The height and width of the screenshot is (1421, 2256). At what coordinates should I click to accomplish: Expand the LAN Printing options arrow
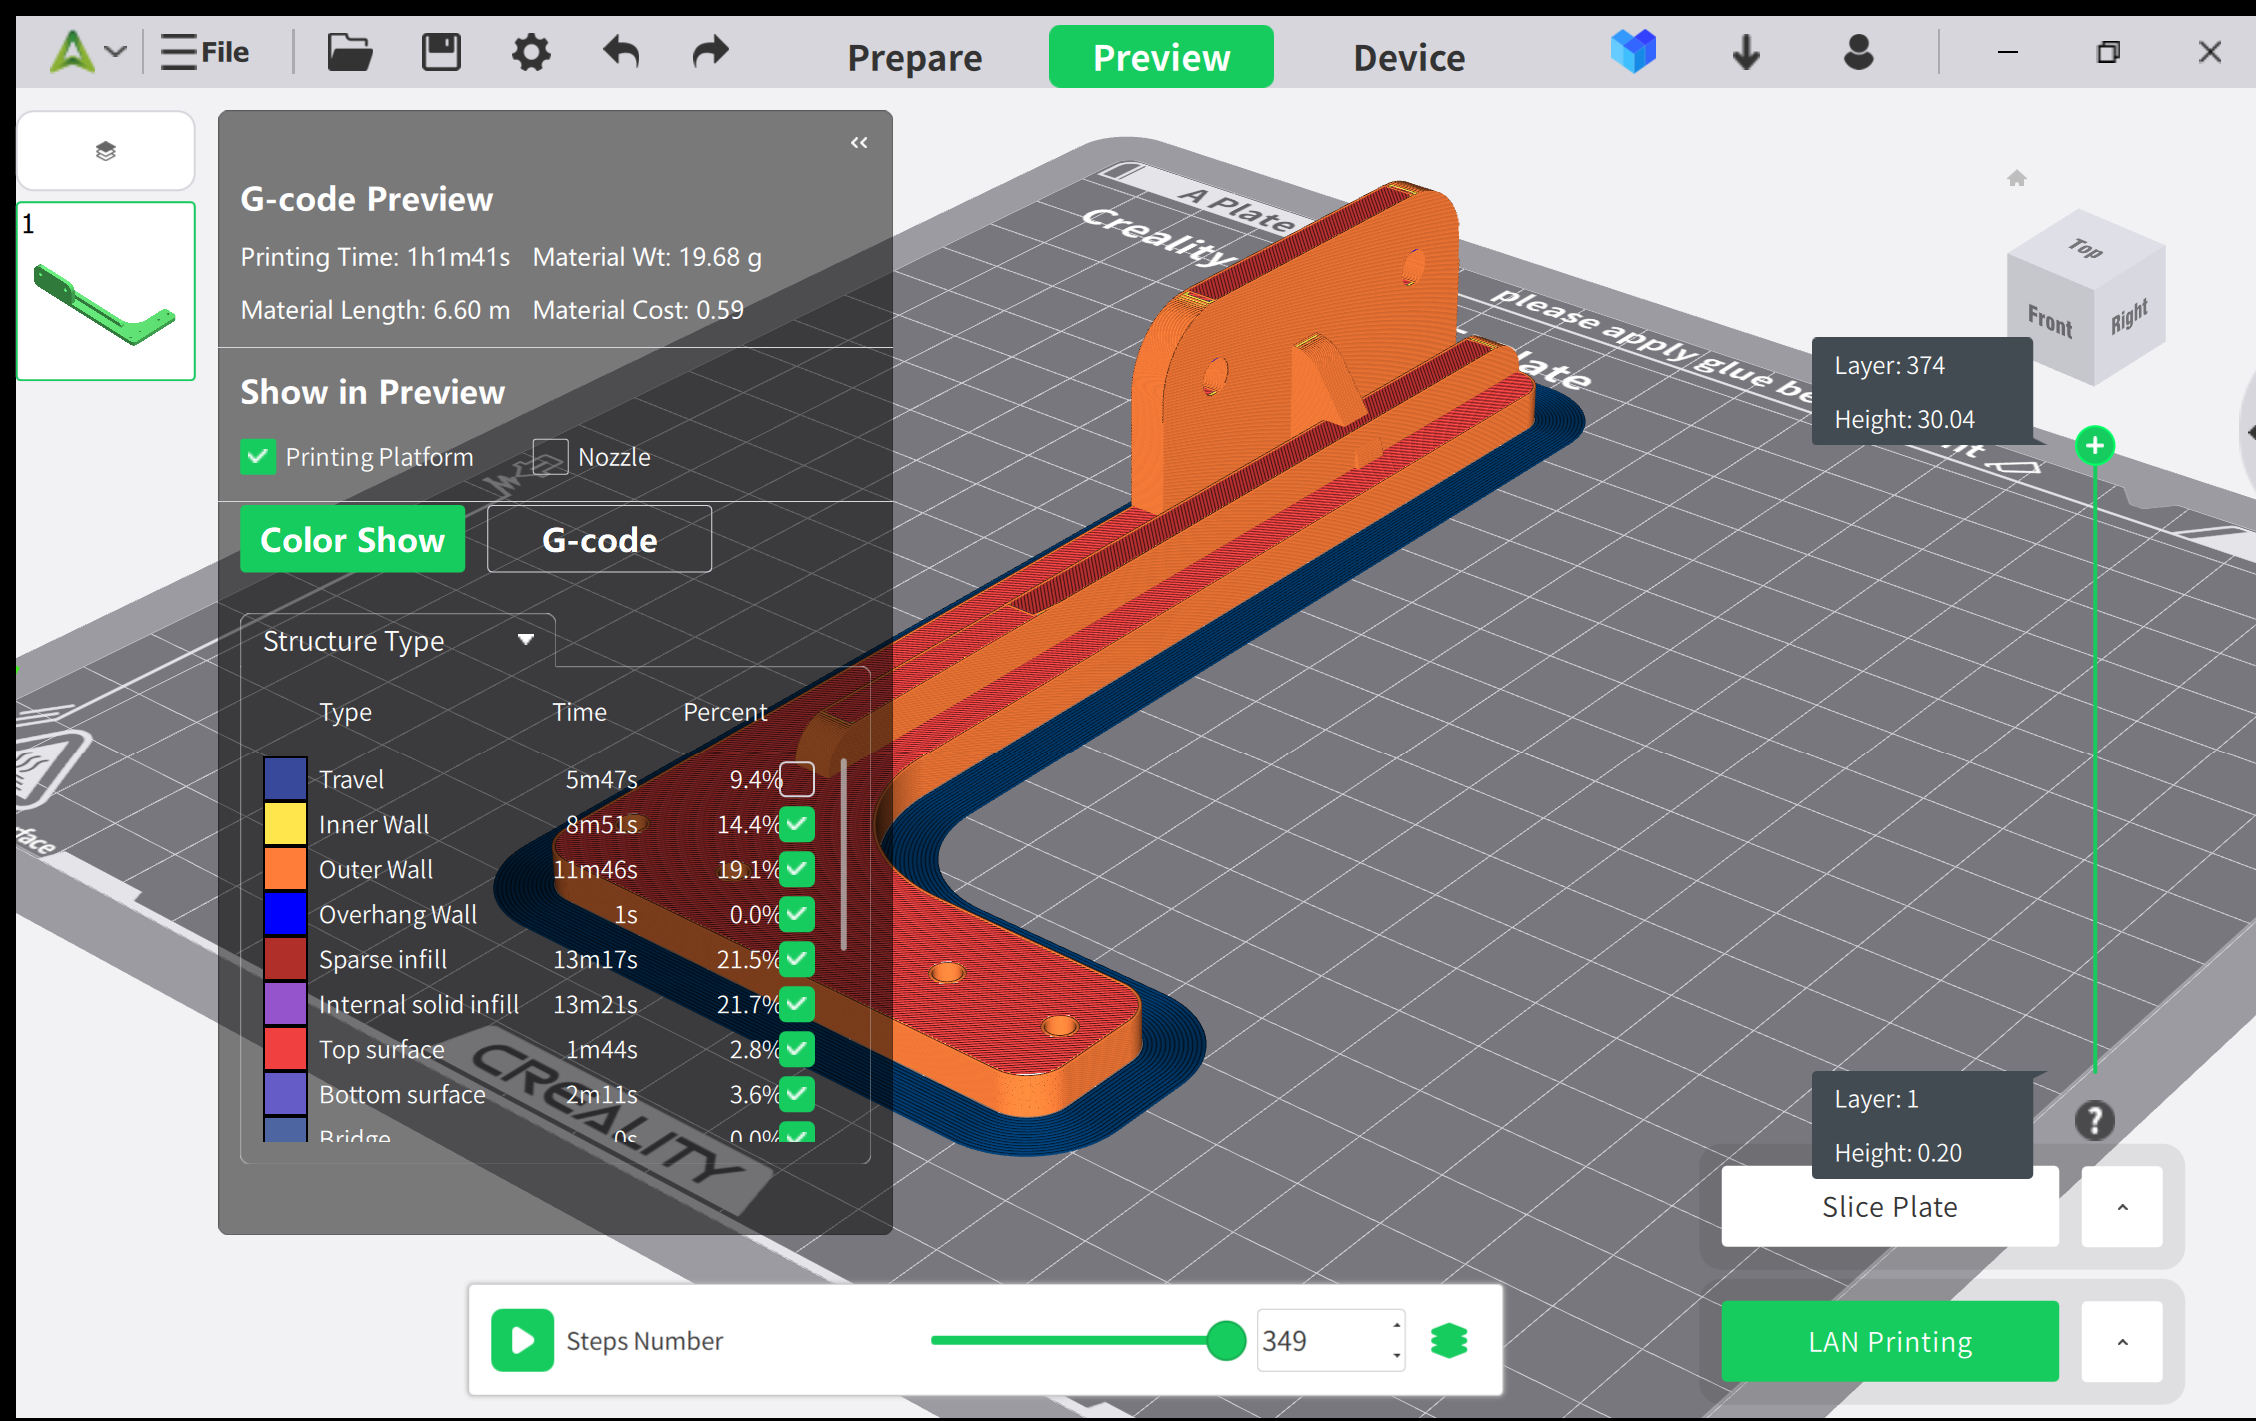click(2122, 1341)
